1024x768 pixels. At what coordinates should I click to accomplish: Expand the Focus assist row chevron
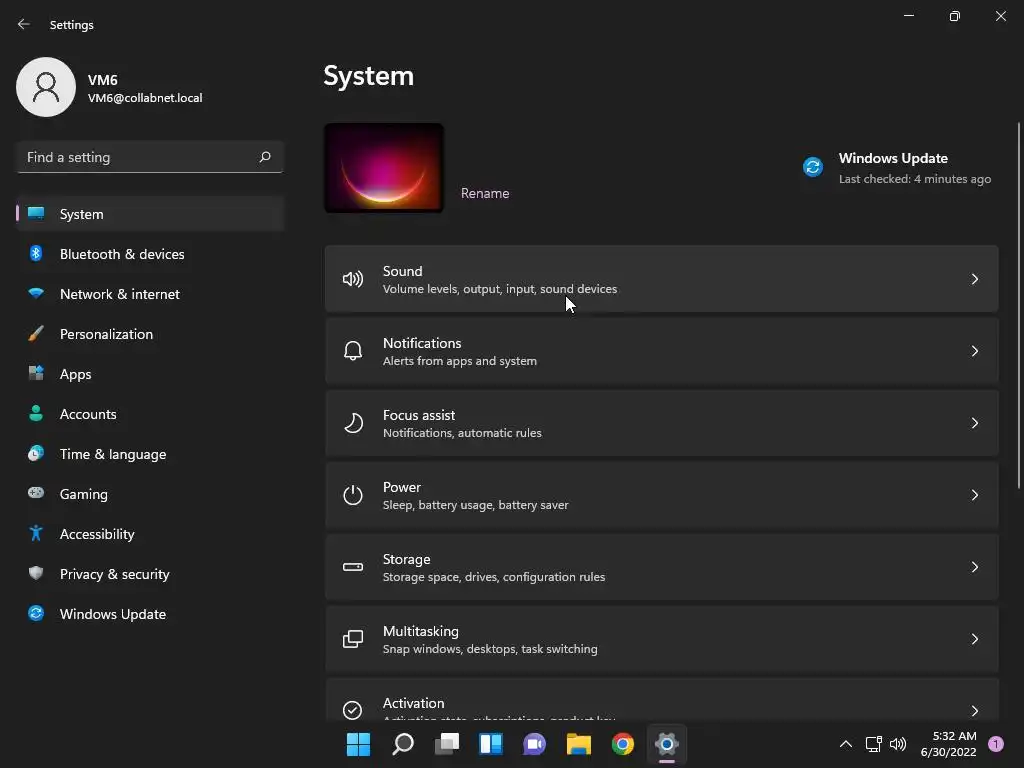pyautogui.click(x=974, y=423)
